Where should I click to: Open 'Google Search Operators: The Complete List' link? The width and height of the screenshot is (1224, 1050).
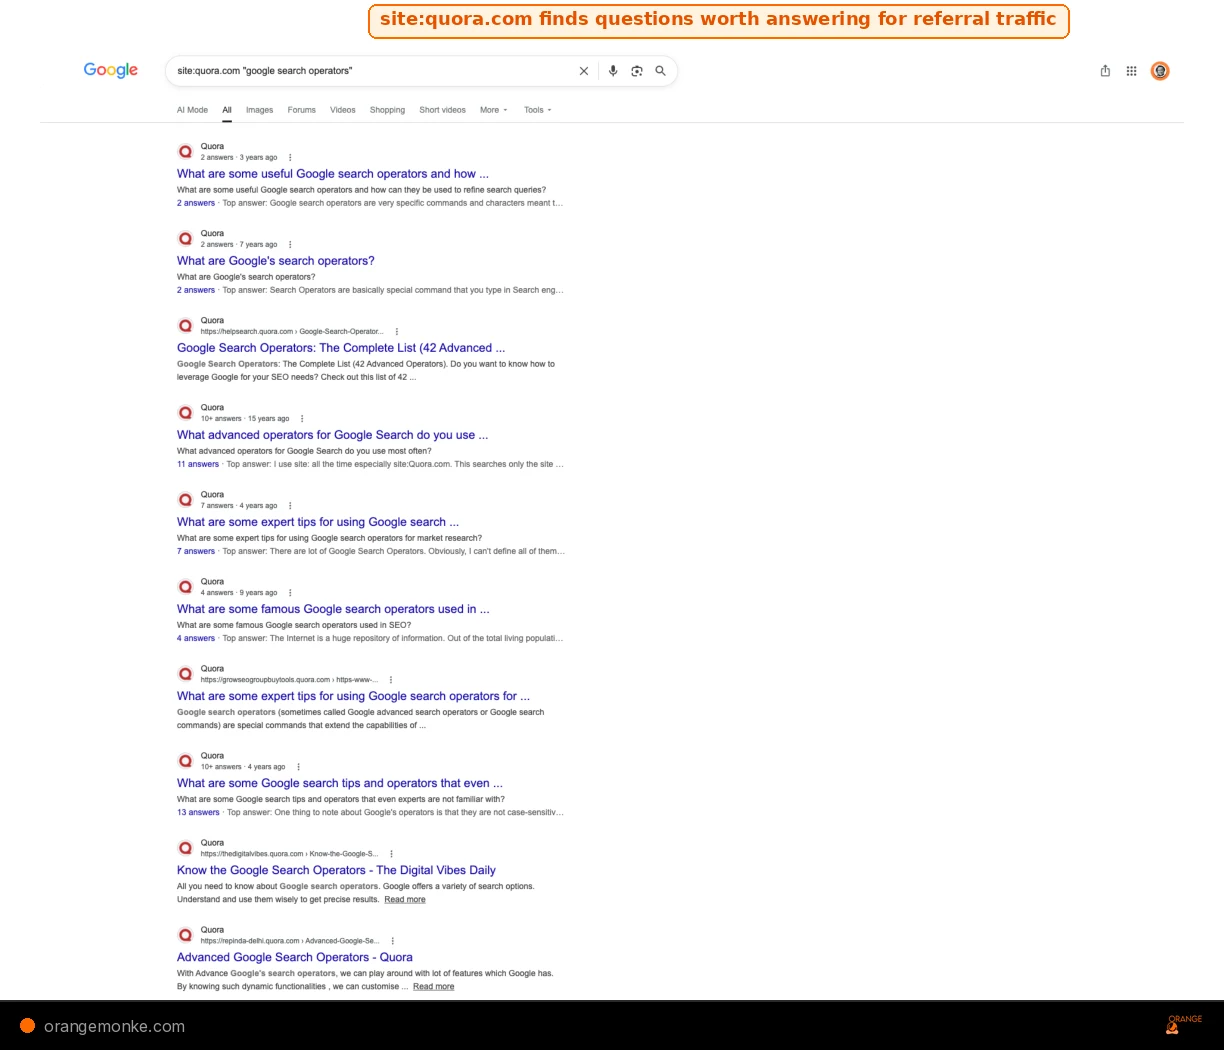[341, 348]
